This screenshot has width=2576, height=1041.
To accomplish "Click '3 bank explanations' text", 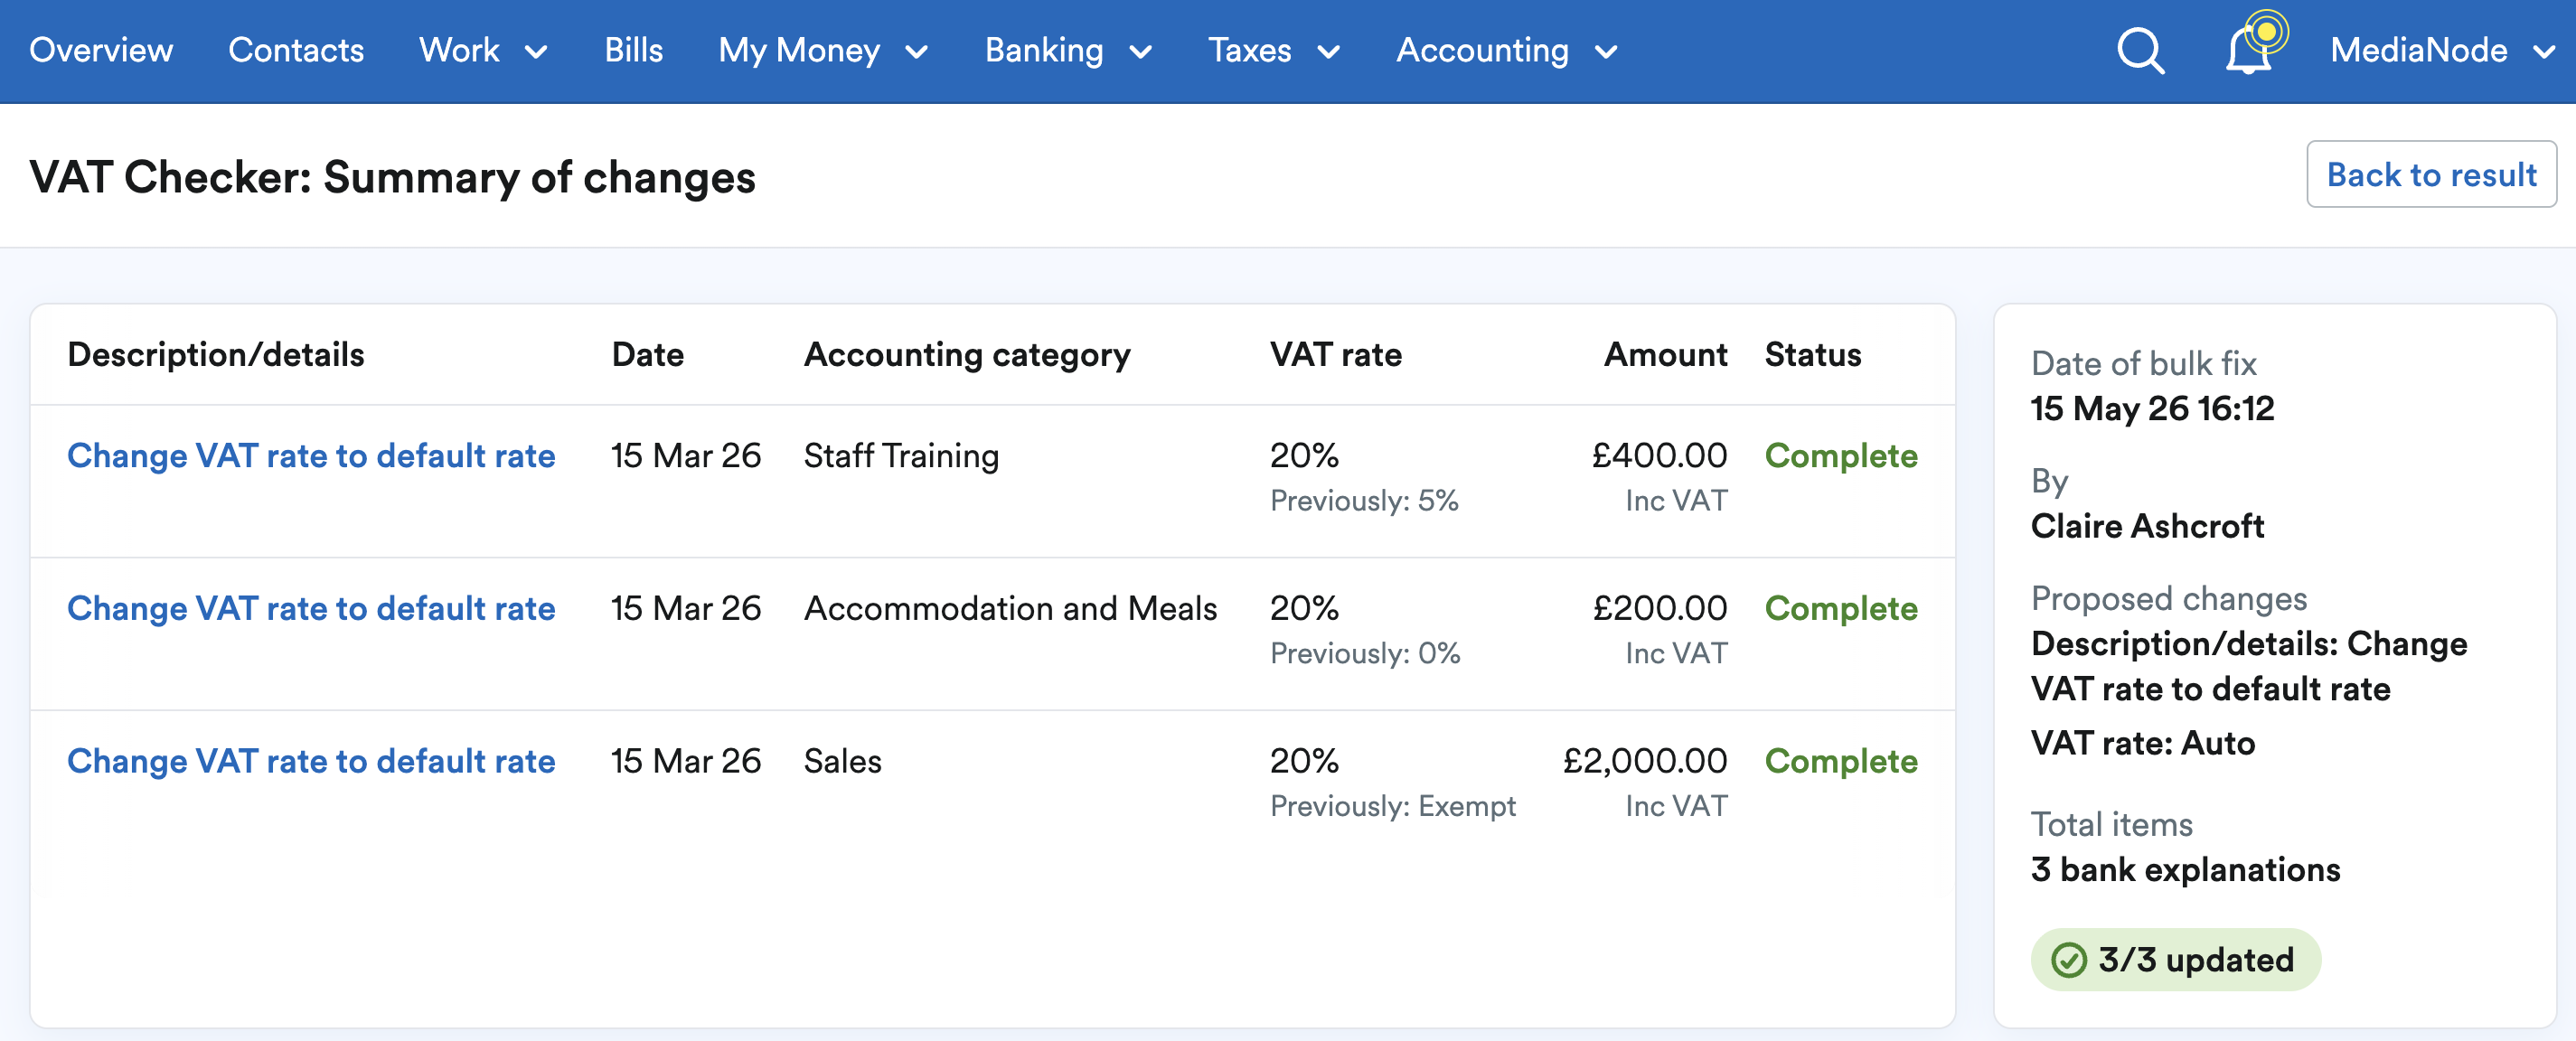I will (2185, 870).
